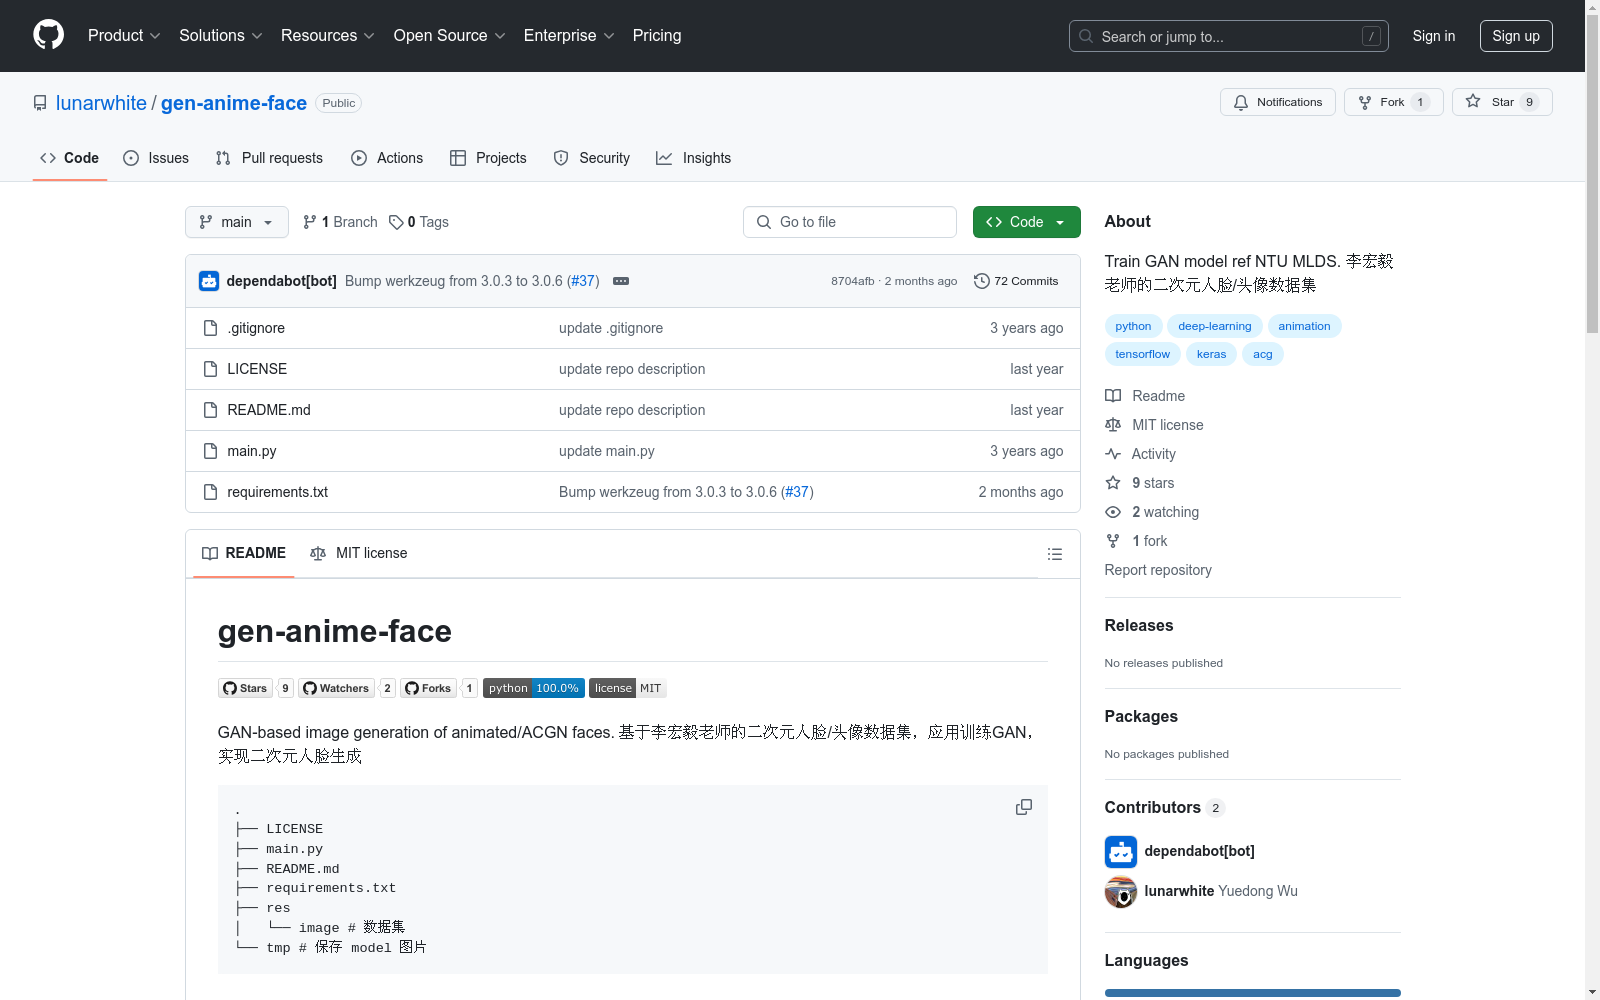Click the Languages python color bar
The width and height of the screenshot is (1600, 1000).
pyautogui.click(x=1252, y=993)
